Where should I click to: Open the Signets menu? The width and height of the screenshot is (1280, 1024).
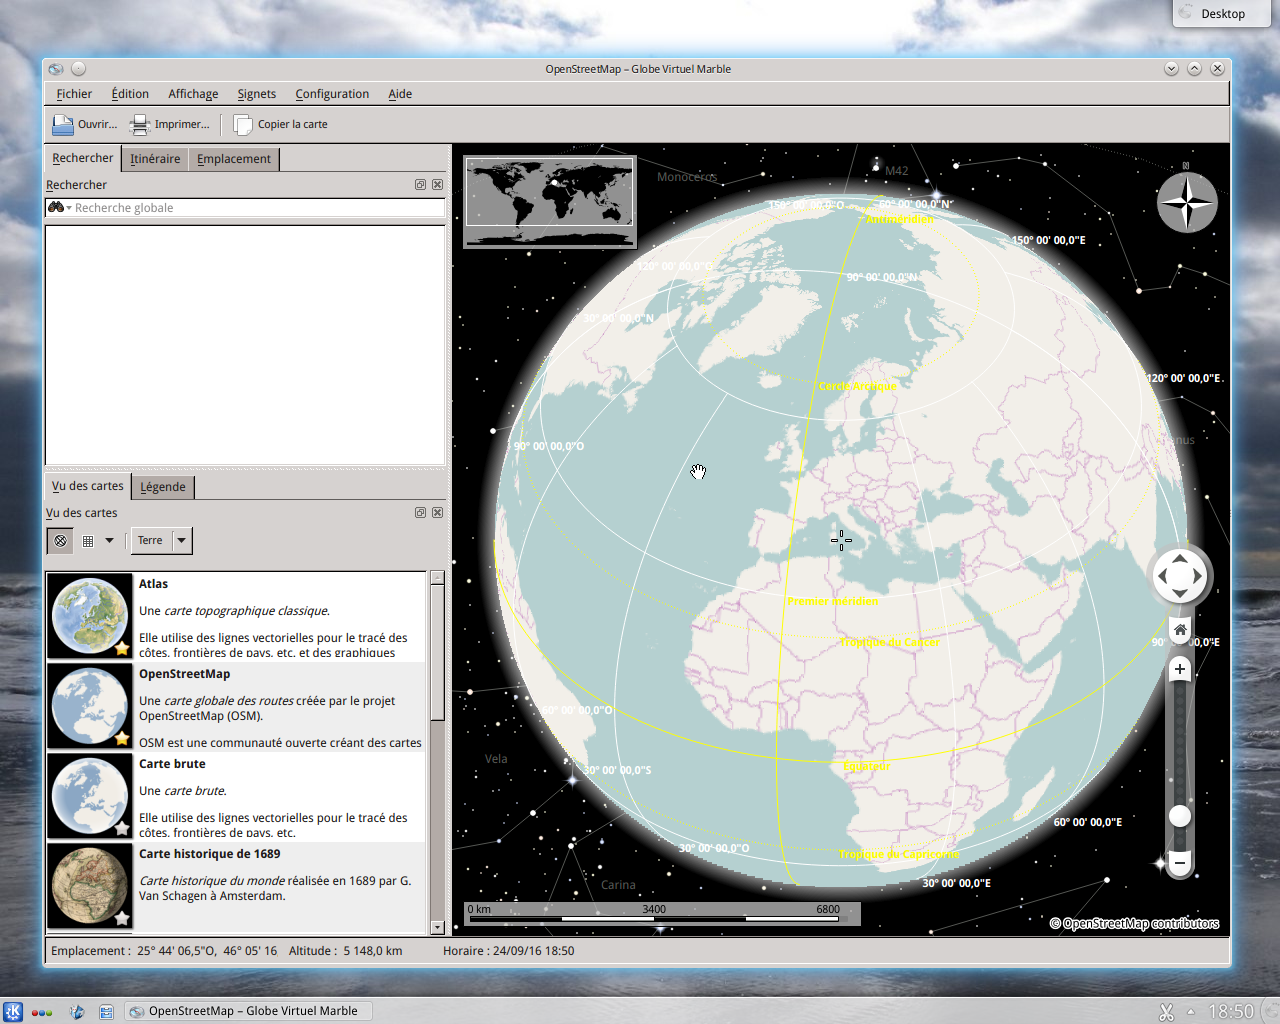(256, 94)
